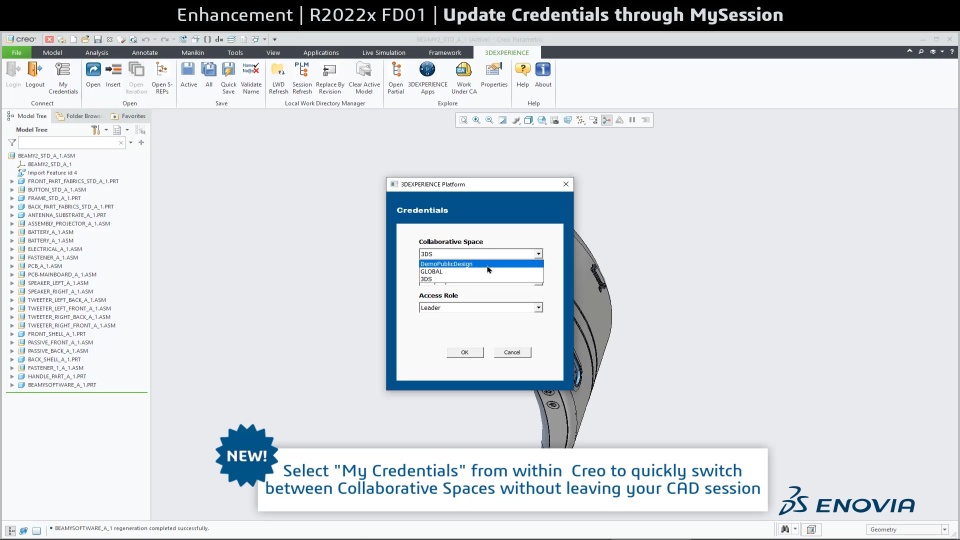
Task: Expand HANDLE_PART_A_1.PRT tree node
Action: (12, 377)
